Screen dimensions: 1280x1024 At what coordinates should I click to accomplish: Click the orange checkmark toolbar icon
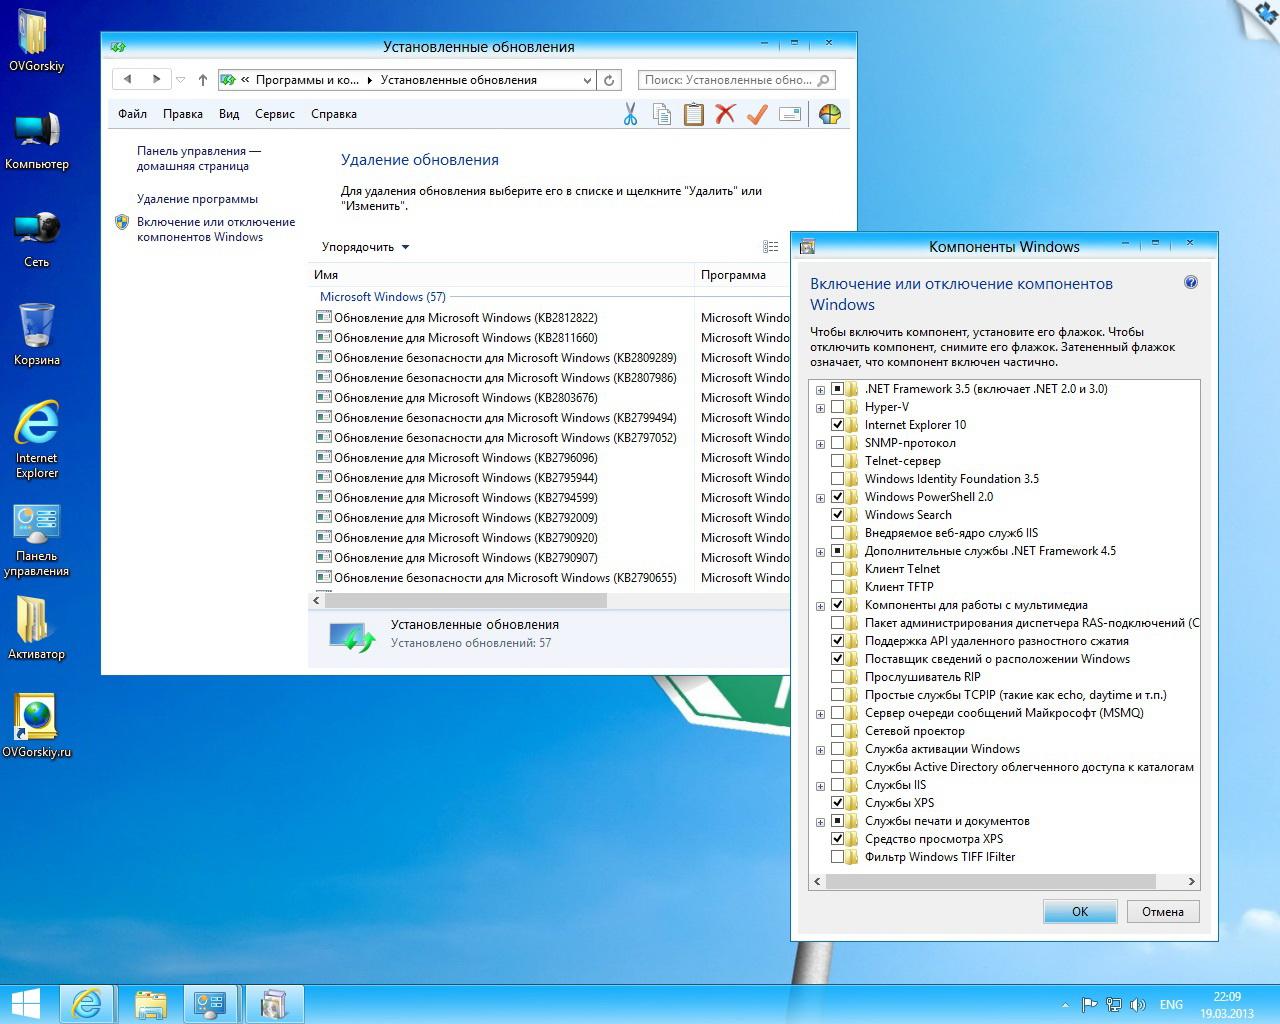tap(757, 114)
